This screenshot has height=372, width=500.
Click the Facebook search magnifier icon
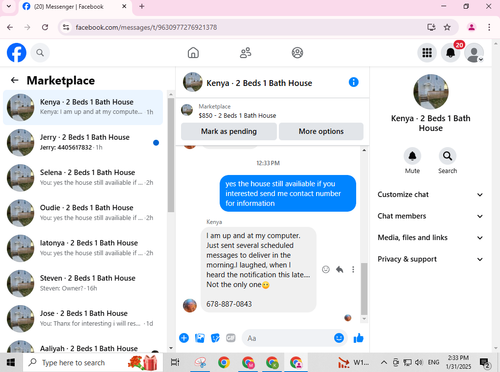[40, 53]
